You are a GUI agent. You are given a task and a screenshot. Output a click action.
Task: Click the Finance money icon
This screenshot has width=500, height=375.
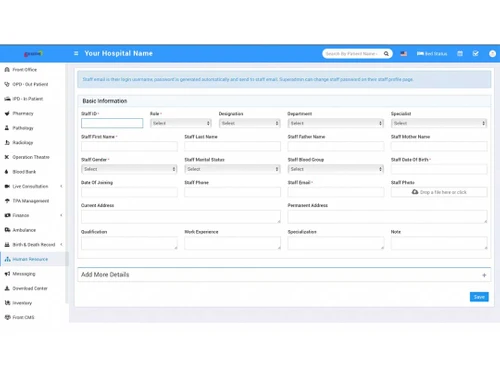pyautogui.click(x=7, y=215)
